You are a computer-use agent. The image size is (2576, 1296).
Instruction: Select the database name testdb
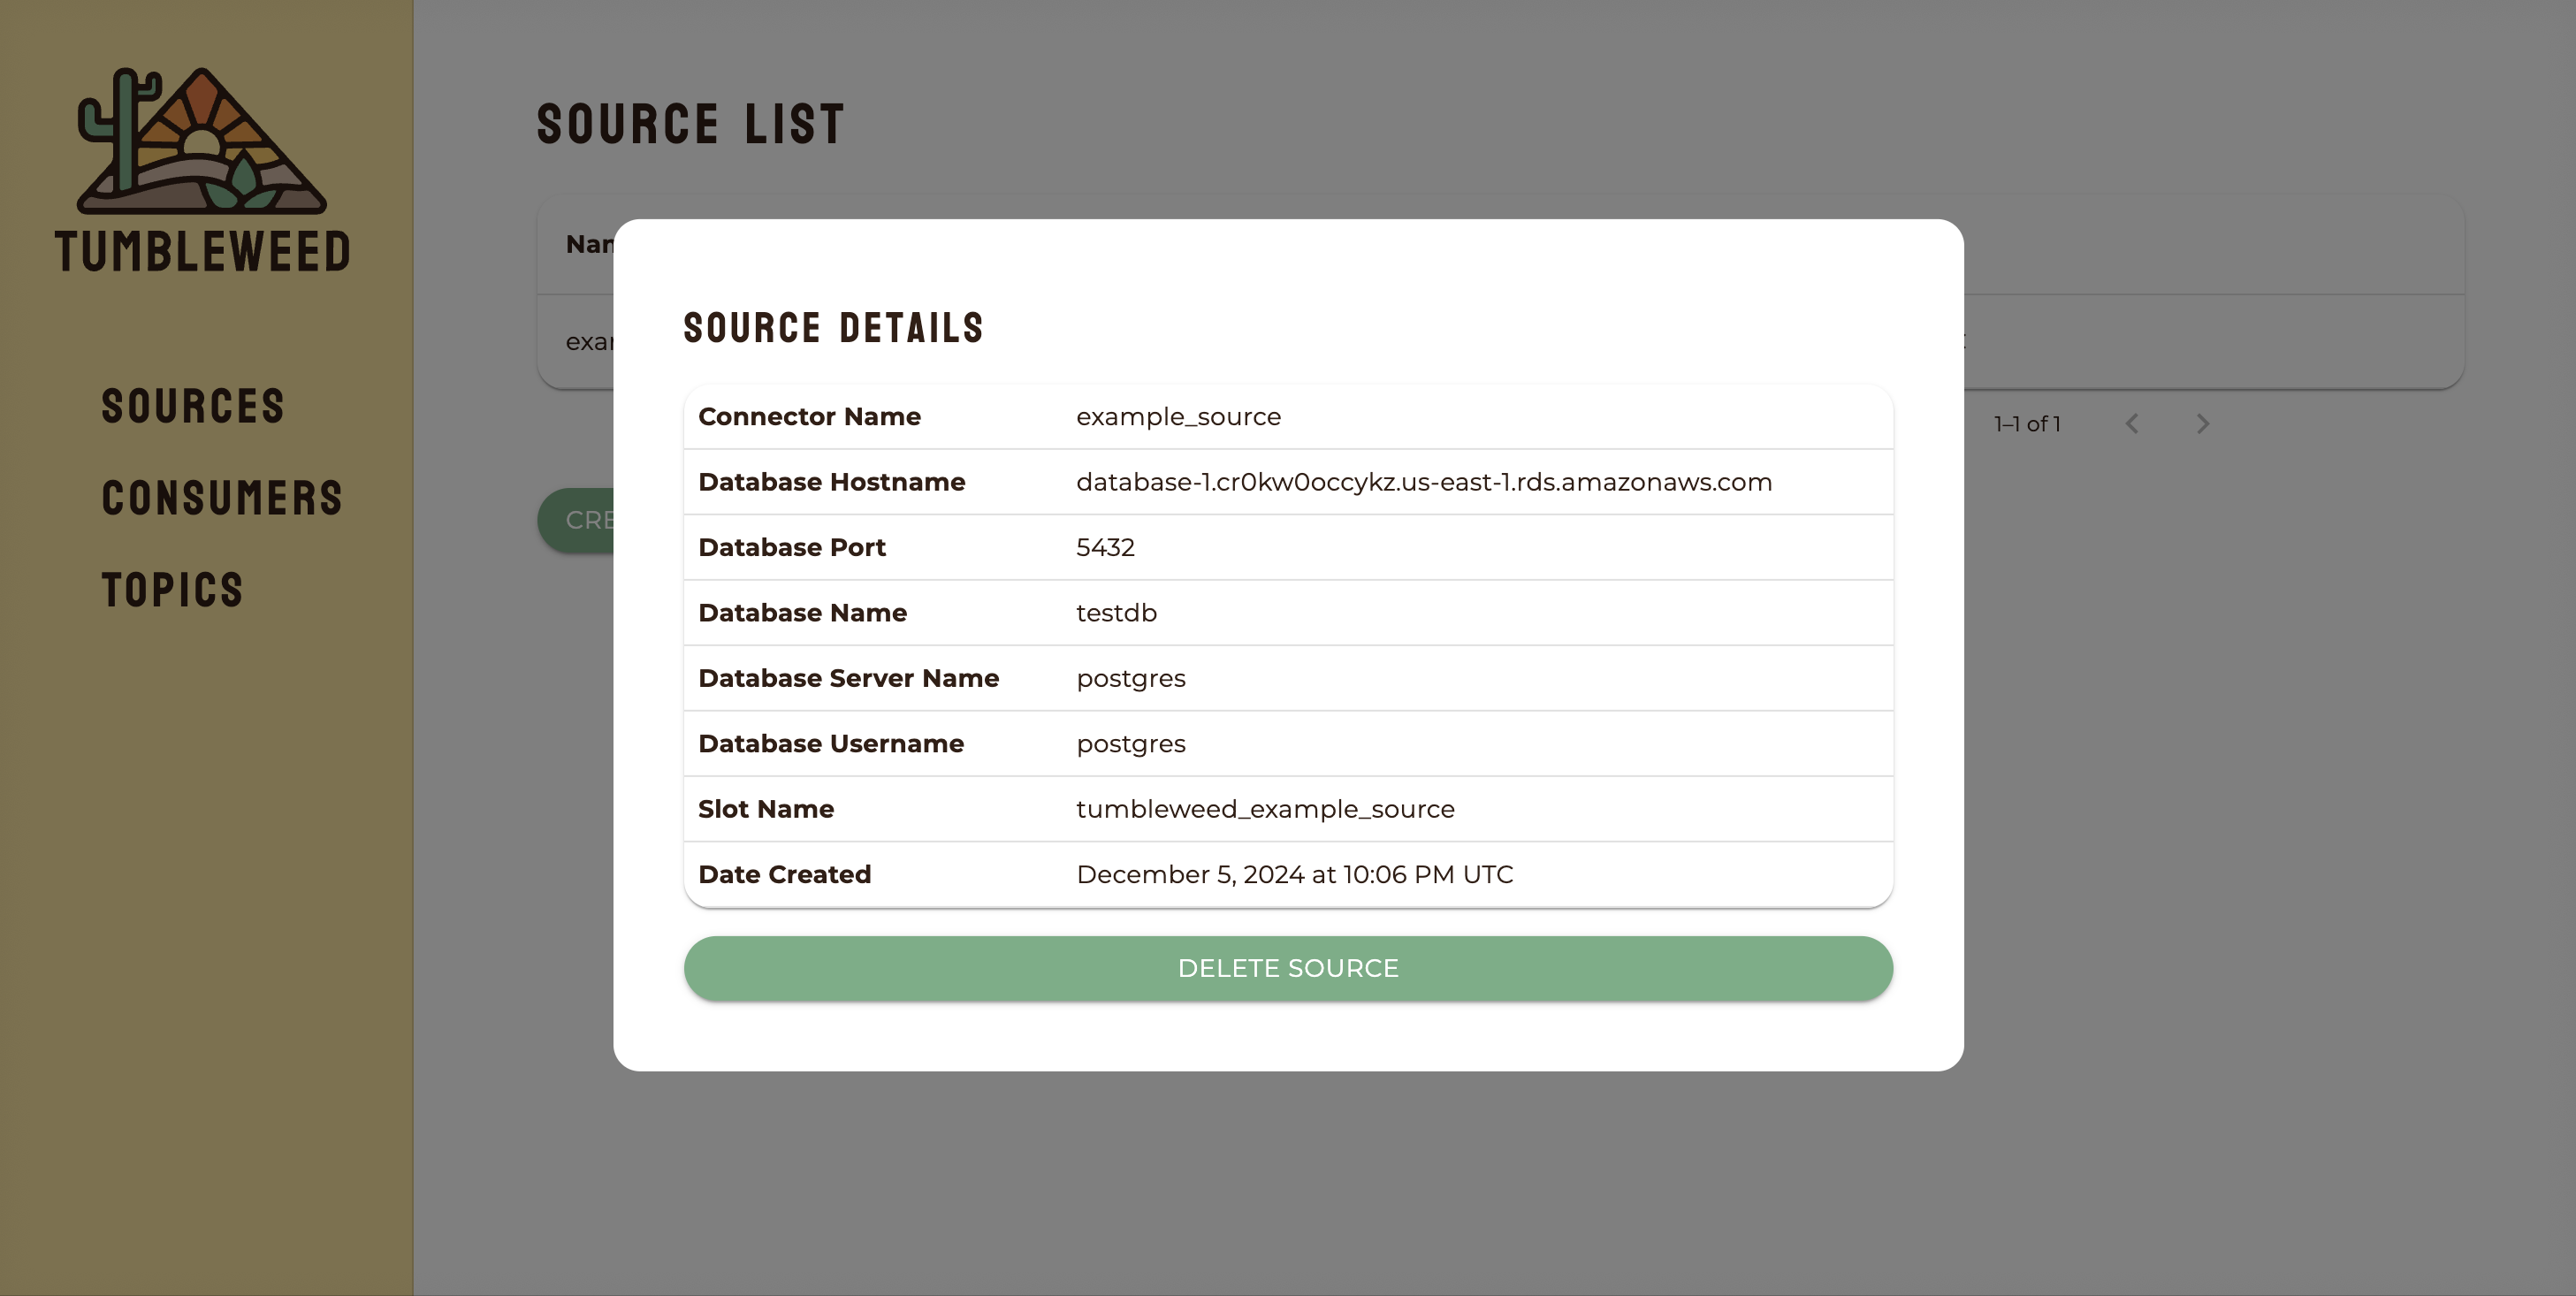pyautogui.click(x=1116, y=613)
